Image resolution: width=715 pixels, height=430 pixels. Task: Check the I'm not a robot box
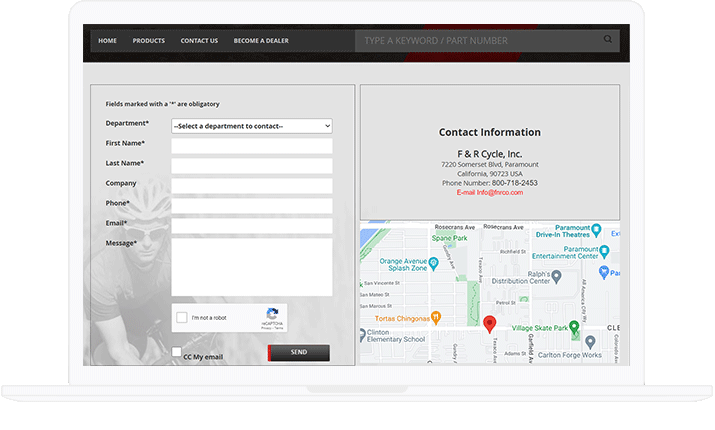coord(182,318)
